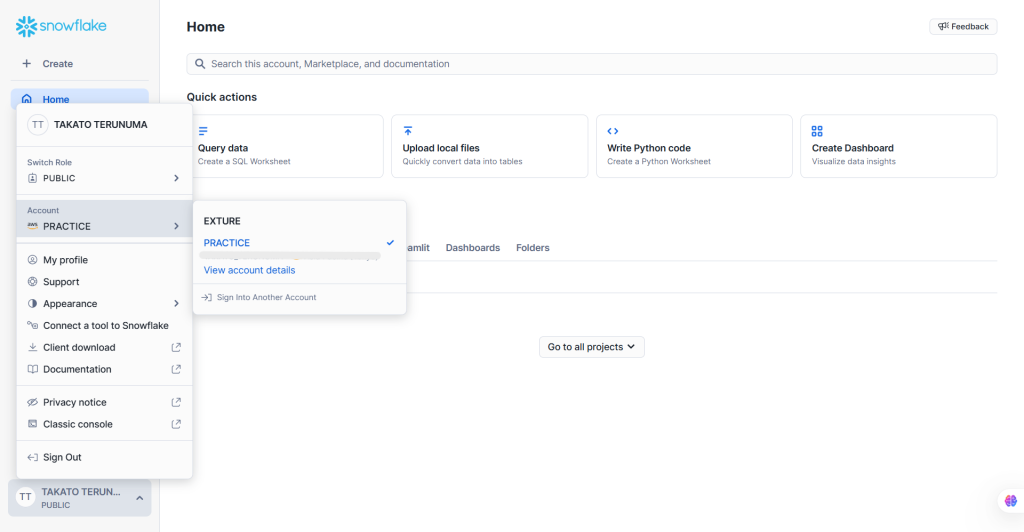Screen dimensions: 1024x532
Task: Click the Client download arrow icon
Action: [33, 347]
